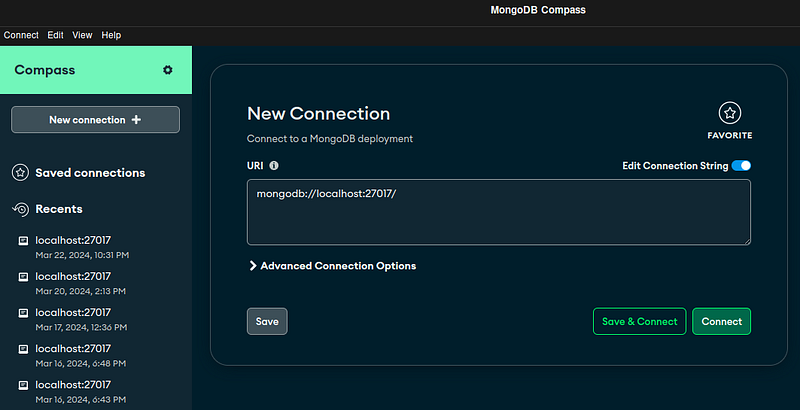Image resolution: width=800 pixels, height=410 pixels.
Task: Expand Advanced Connection Options
Action: click(332, 266)
